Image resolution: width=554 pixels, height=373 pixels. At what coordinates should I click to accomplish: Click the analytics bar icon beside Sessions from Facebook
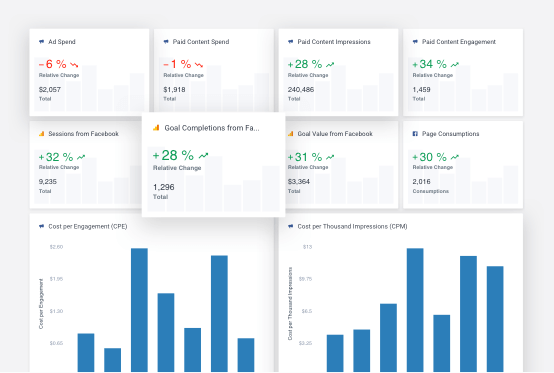tap(41, 134)
